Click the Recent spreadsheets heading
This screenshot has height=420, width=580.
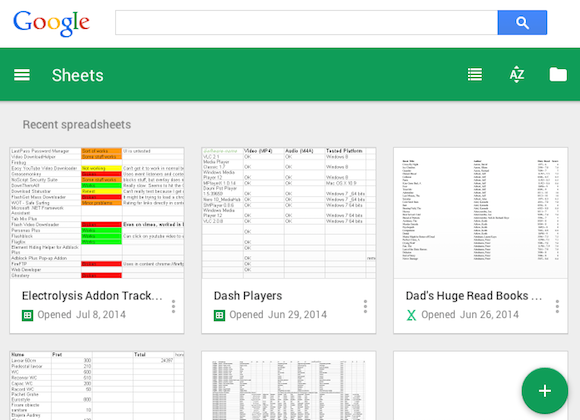click(x=77, y=125)
